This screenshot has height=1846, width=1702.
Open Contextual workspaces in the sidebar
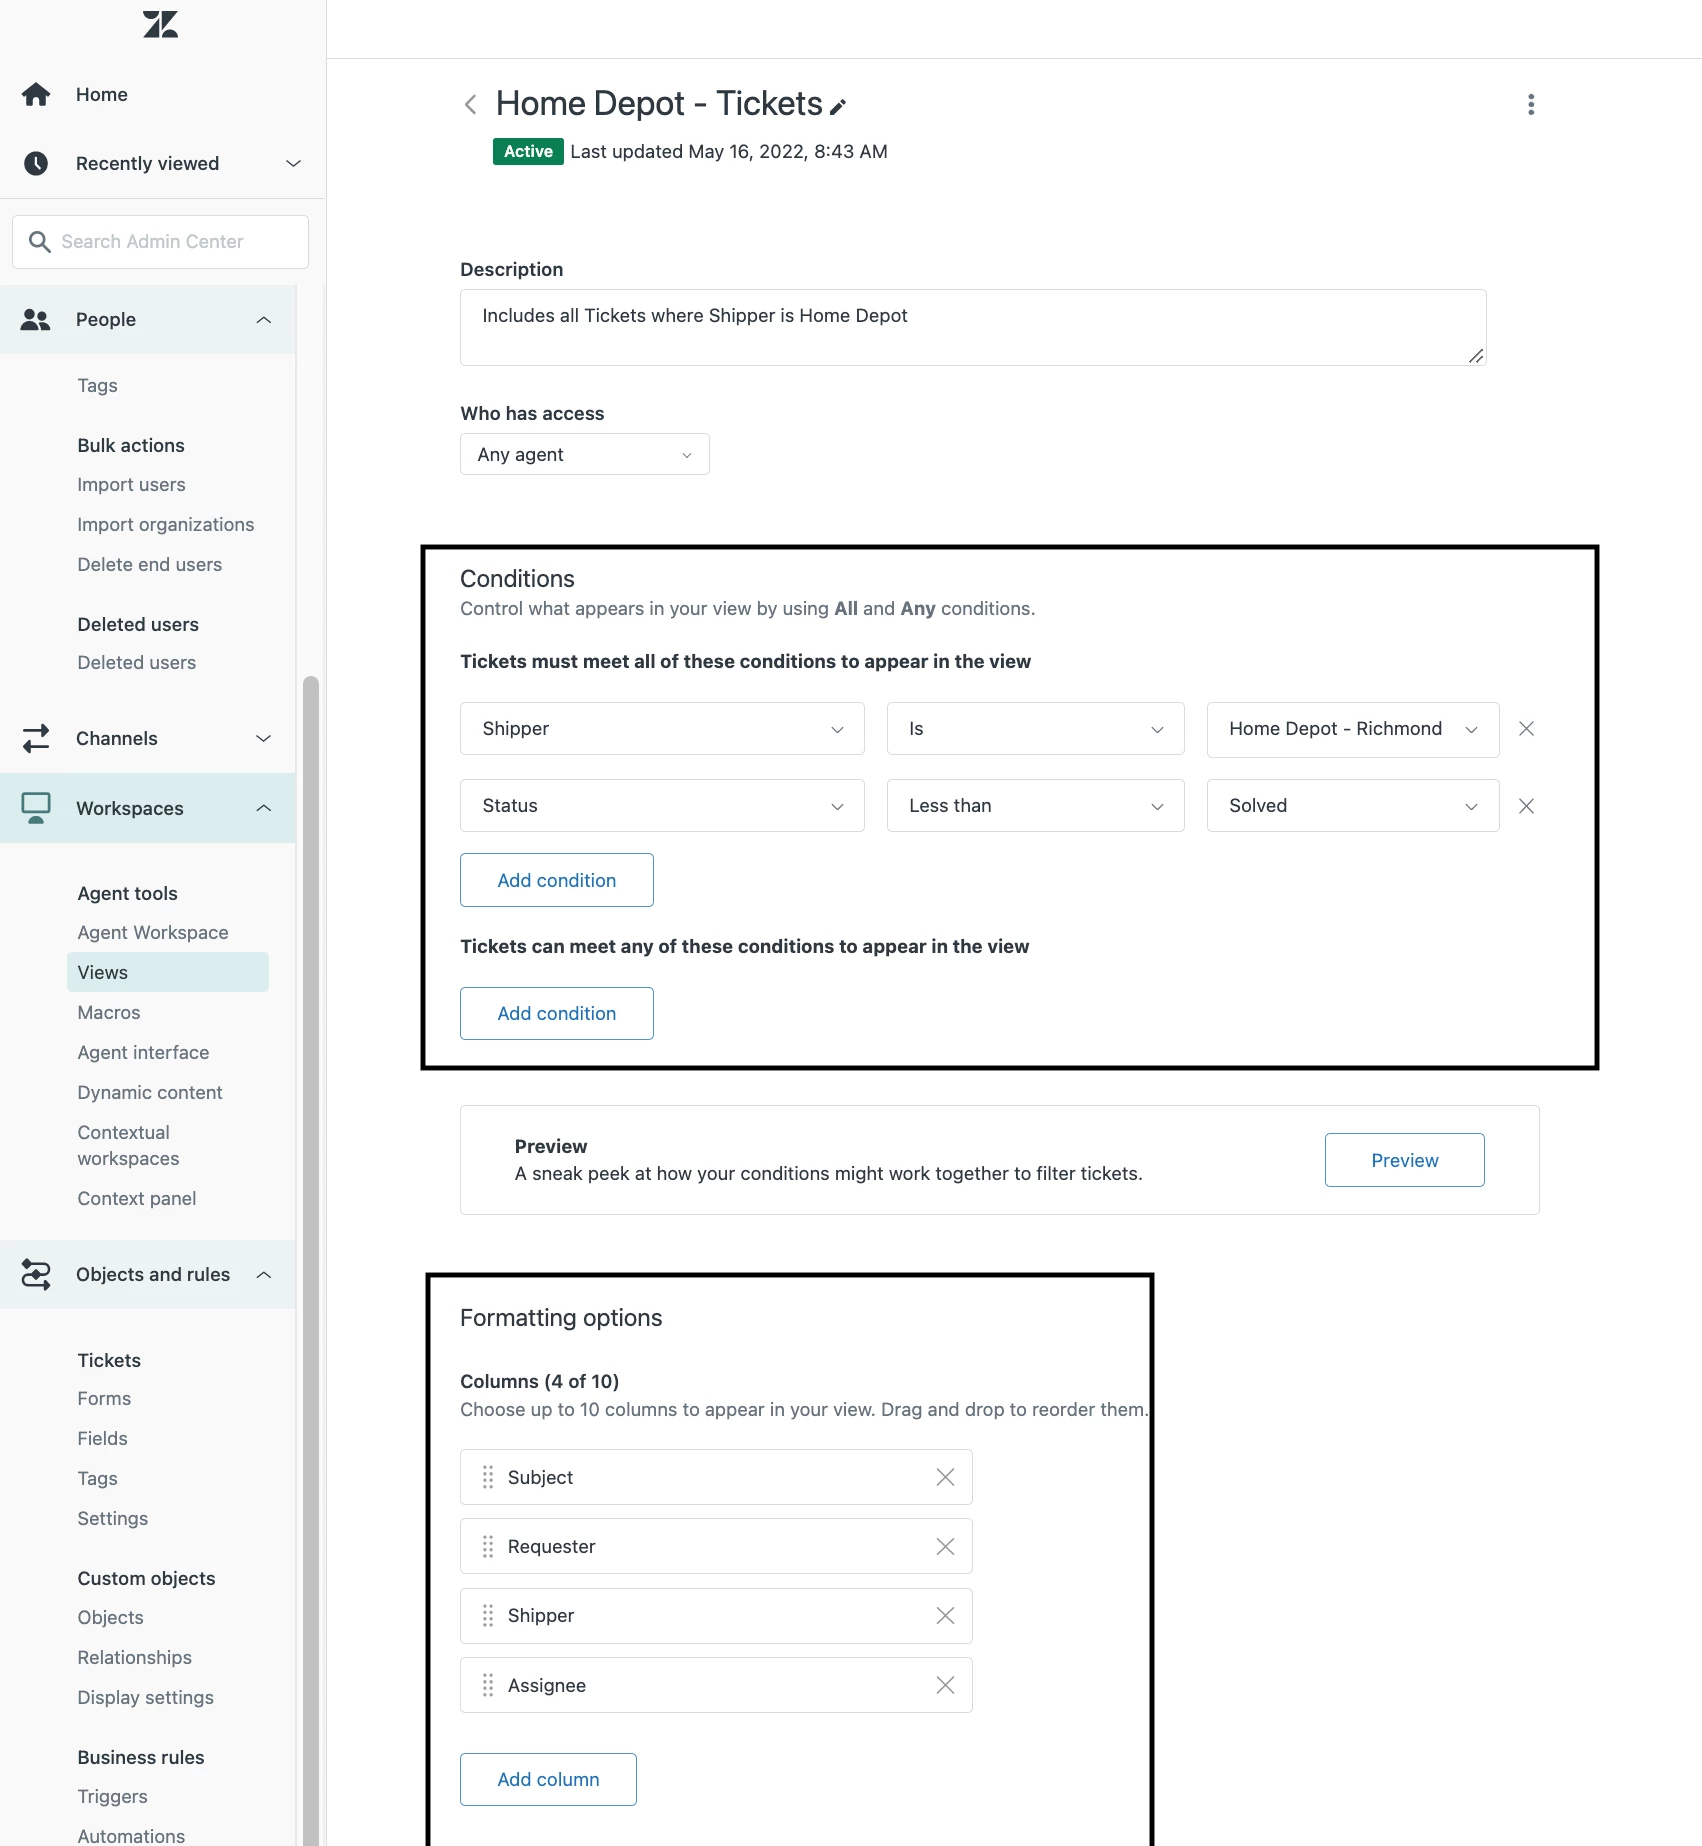[x=128, y=1145]
